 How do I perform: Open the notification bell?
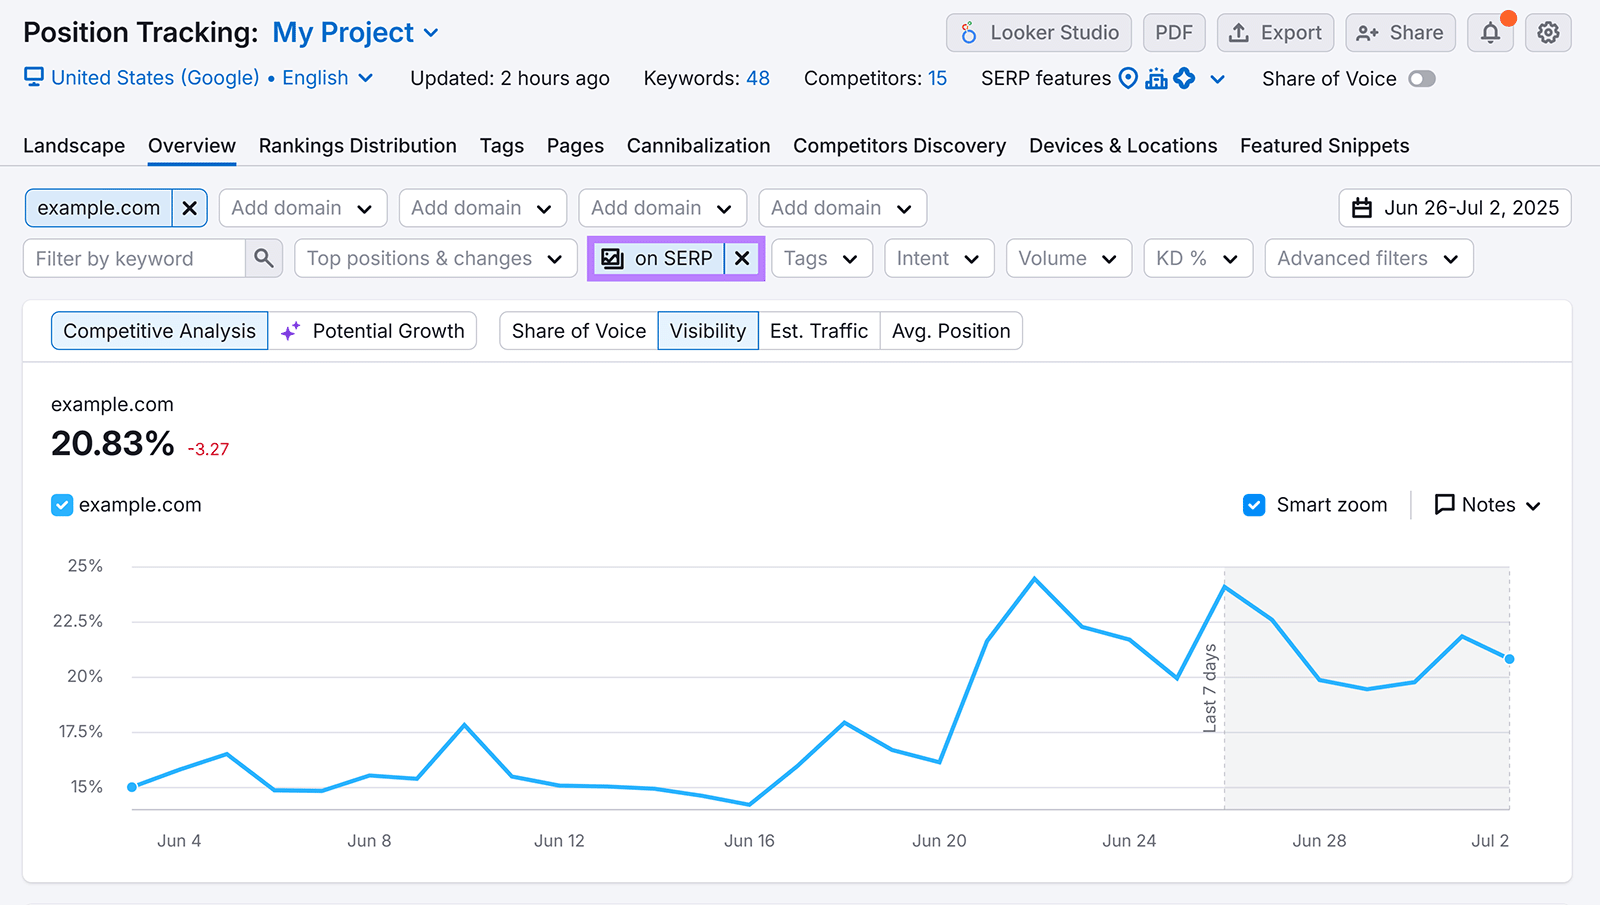click(x=1490, y=32)
